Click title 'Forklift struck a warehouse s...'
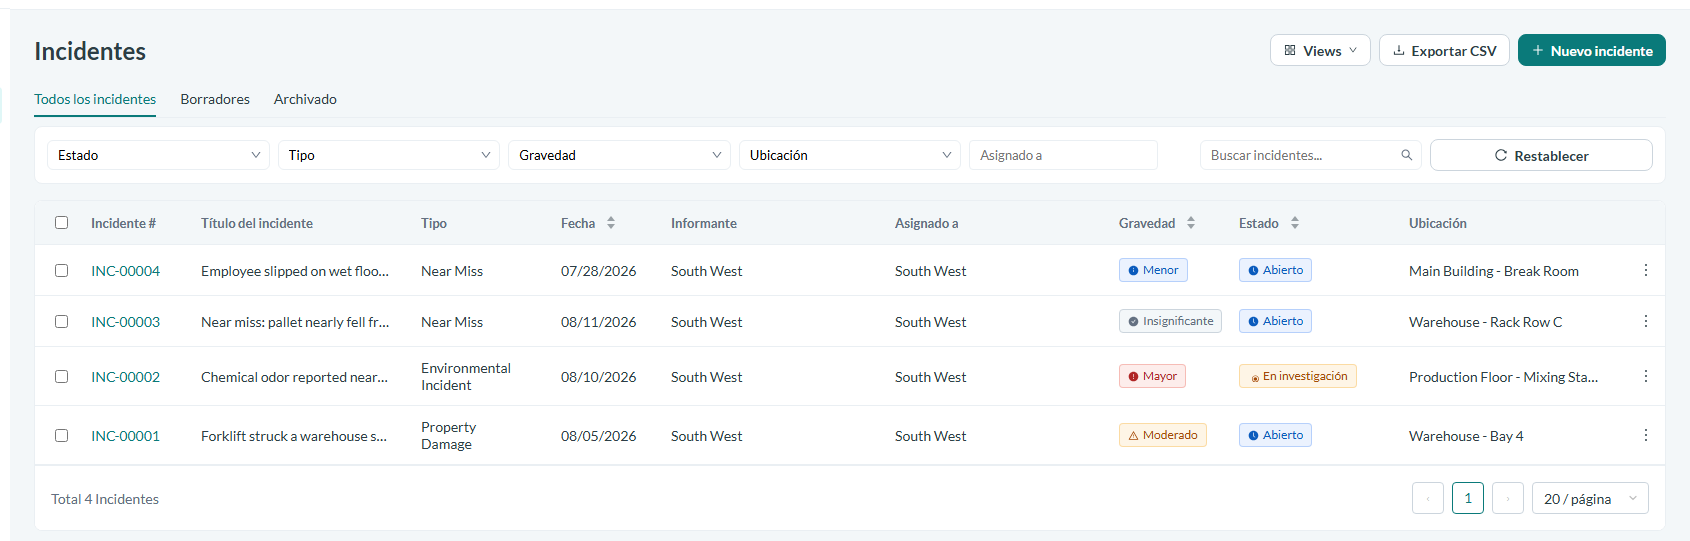The image size is (1690, 541). pyautogui.click(x=294, y=436)
